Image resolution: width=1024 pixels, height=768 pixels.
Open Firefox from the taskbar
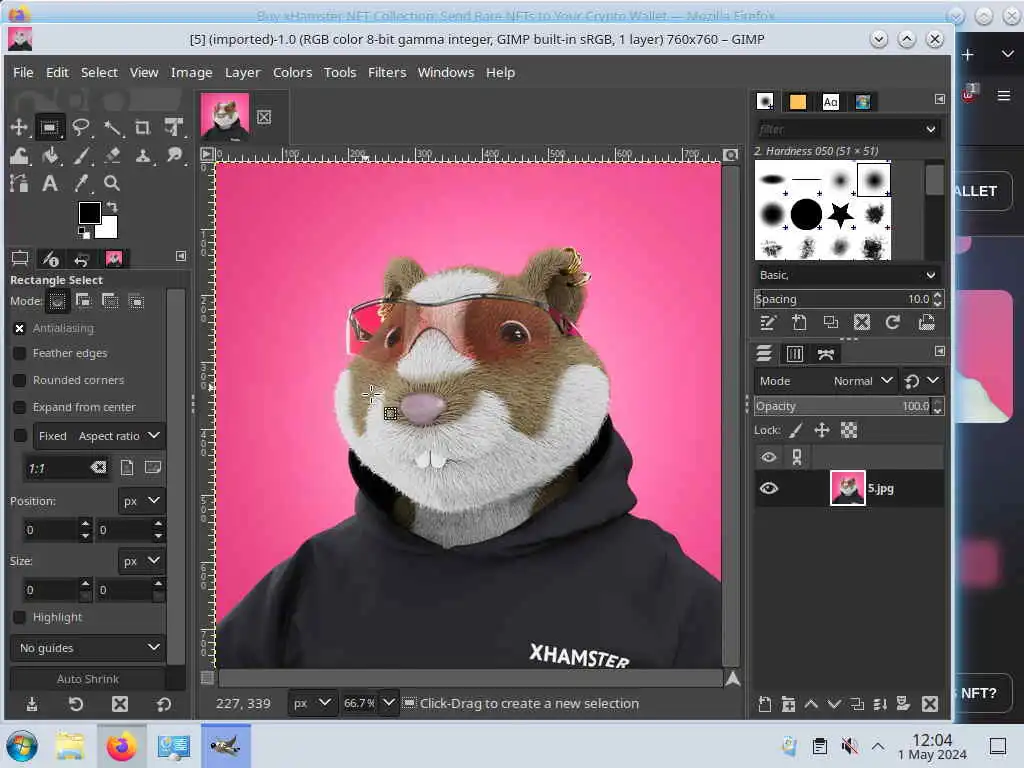(121, 746)
